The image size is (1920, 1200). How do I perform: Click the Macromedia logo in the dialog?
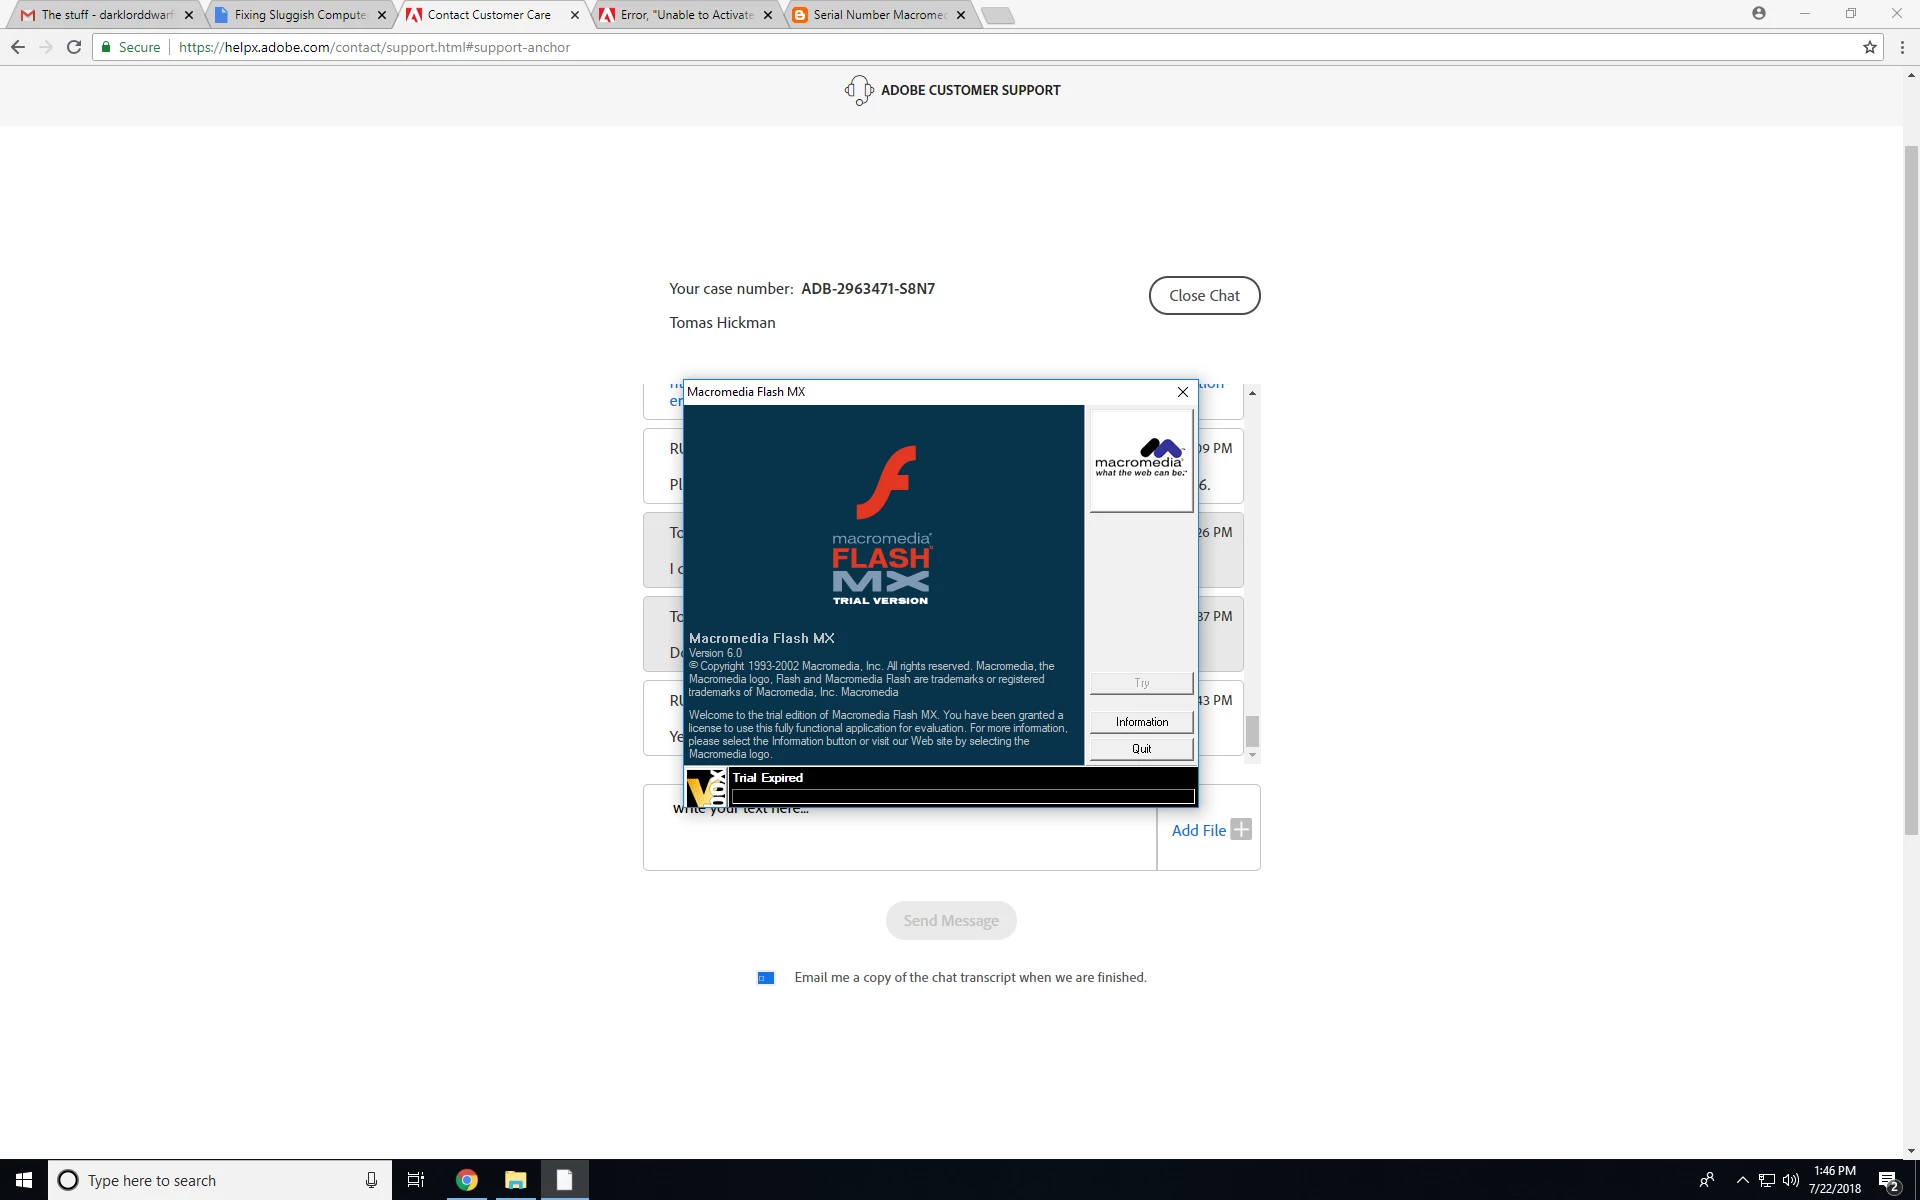pyautogui.click(x=1140, y=460)
